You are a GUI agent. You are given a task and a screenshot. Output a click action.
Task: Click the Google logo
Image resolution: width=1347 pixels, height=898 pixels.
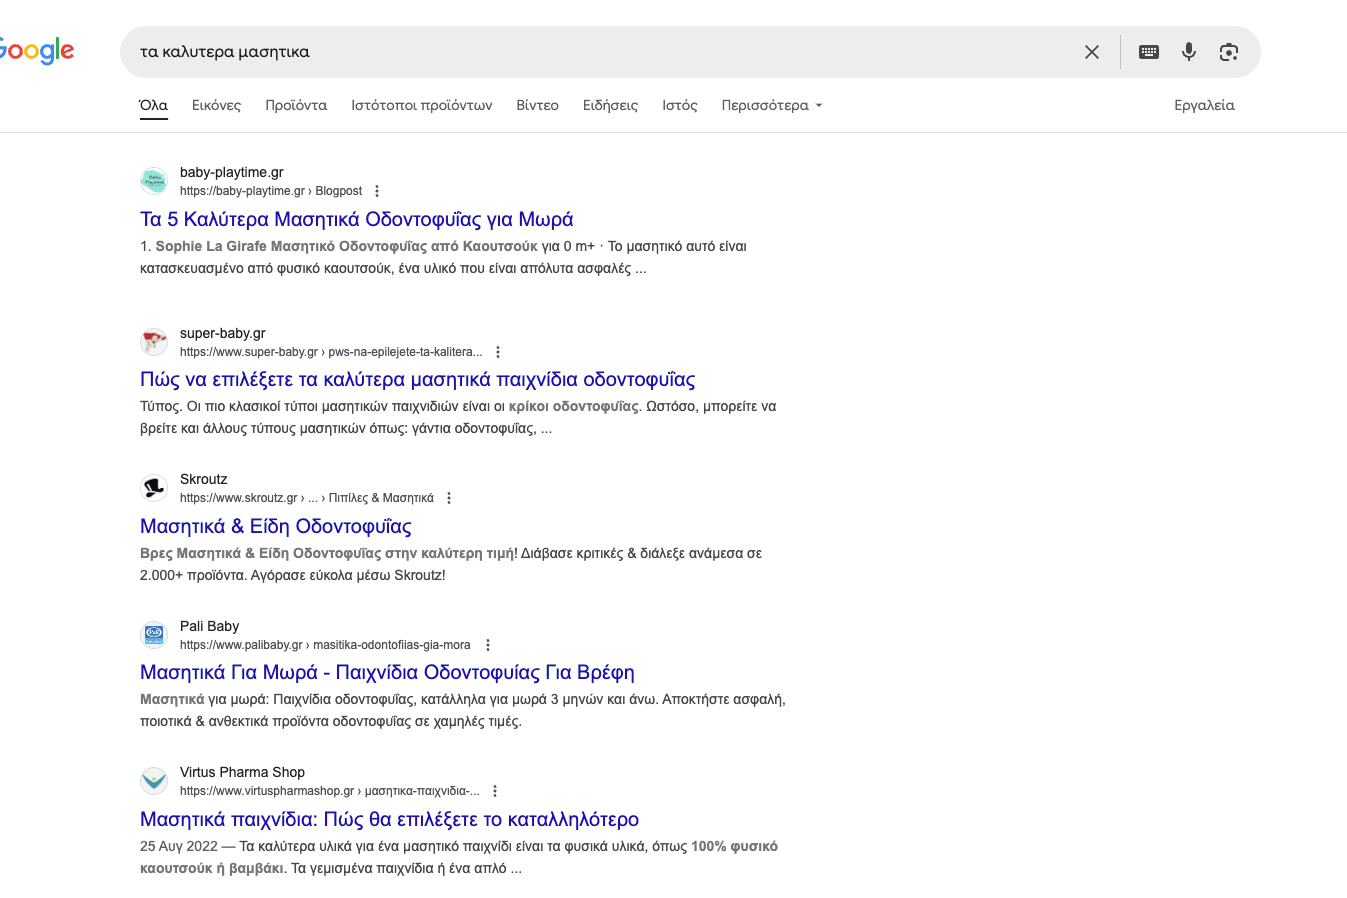coord(37,51)
